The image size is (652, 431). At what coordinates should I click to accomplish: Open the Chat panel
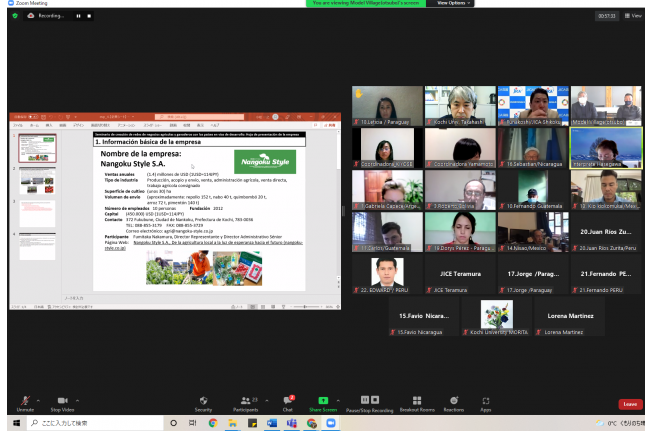coord(288,402)
